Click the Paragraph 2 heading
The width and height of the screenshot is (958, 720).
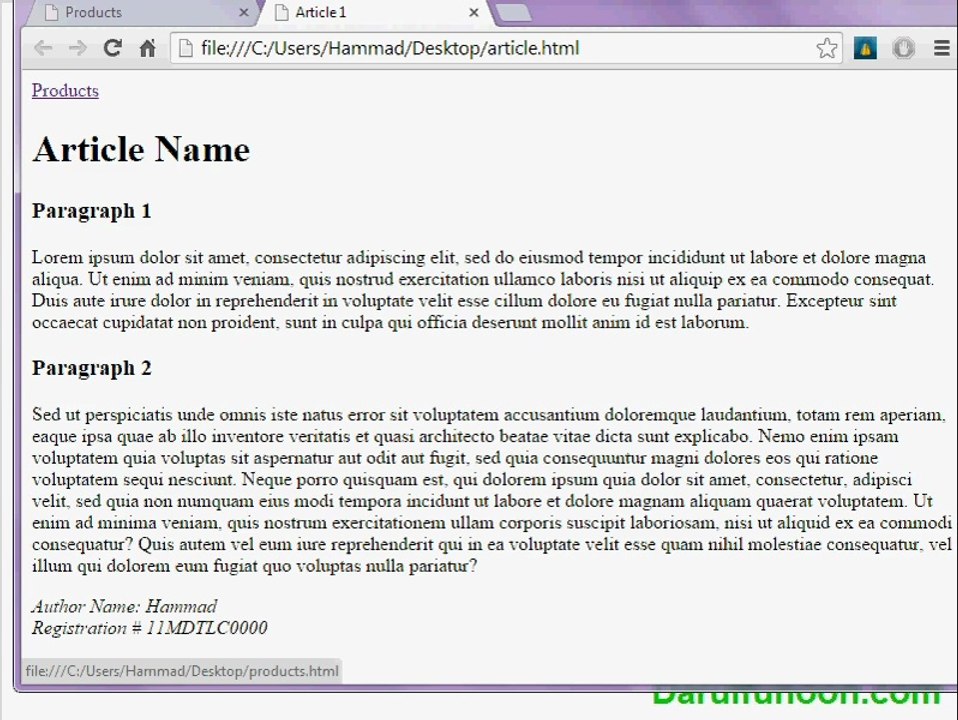coord(92,368)
